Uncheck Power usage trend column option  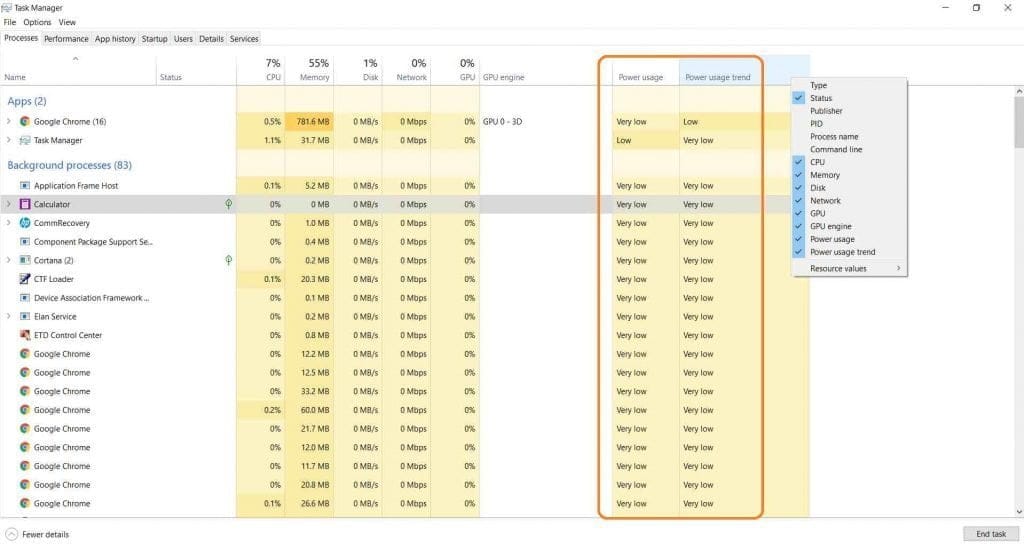tap(842, 252)
